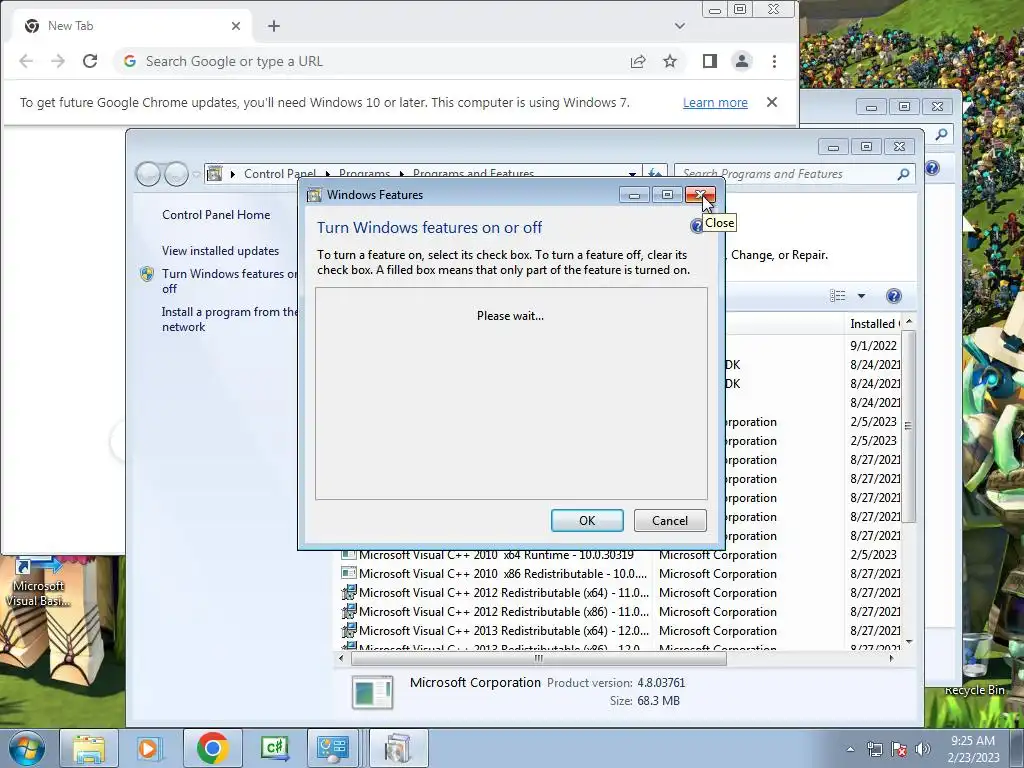Click horizontal scrollbar right arrow
This screenshot has width=1024, height=768.
(x=891, y=658)
